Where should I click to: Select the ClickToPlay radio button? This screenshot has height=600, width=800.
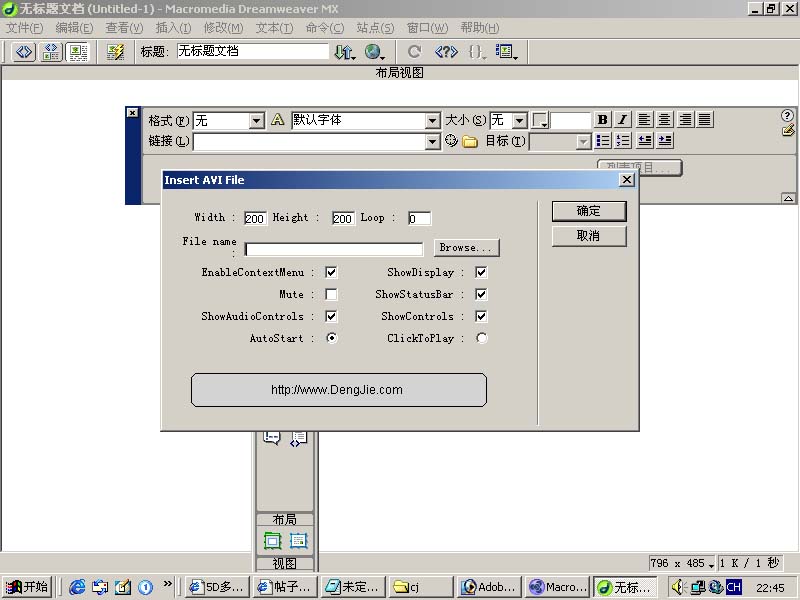coord(482,338)
